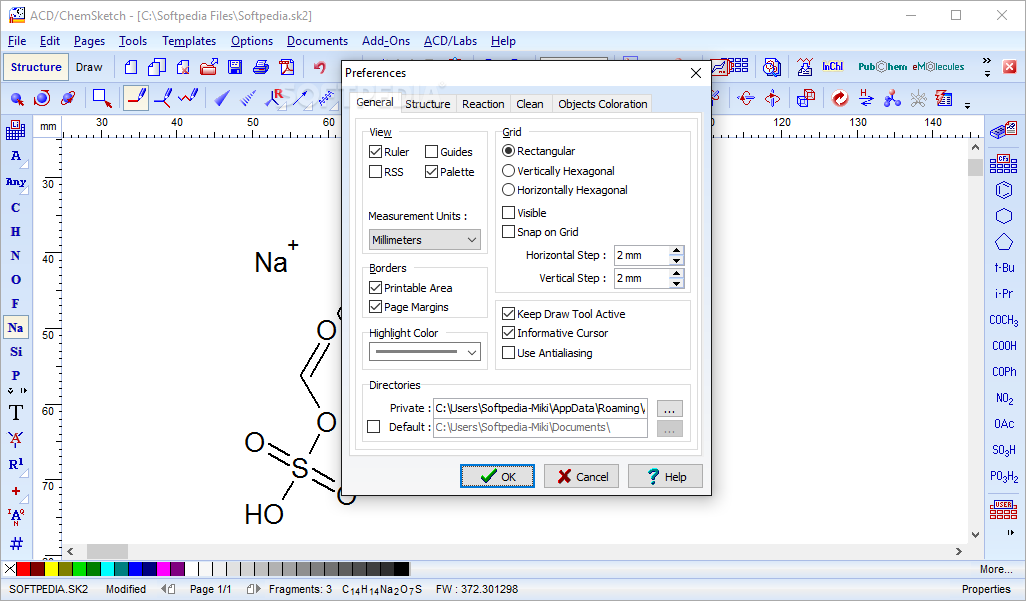
Task: Pick the yellow color swatch
Action: point(52,569)
